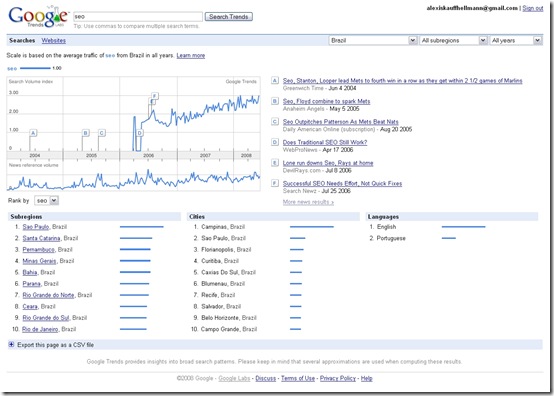Screen dimensions: 554x396
Task: Switch to the Websites tab
Action: [x=53, y=41]
